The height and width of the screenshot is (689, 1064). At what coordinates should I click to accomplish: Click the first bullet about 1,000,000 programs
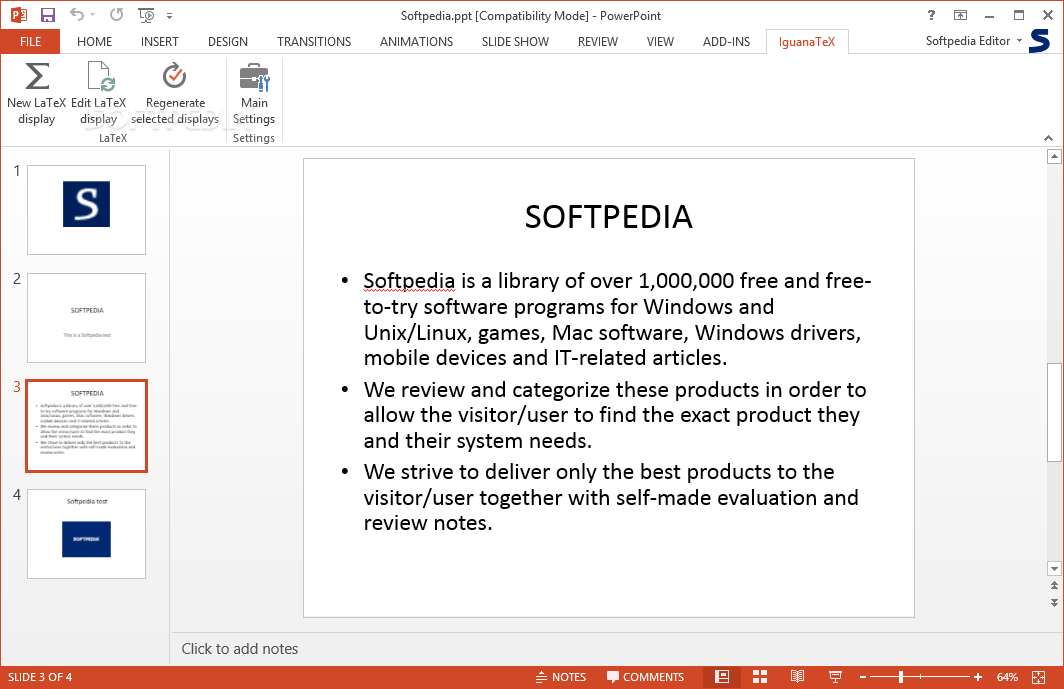(617, 319)
